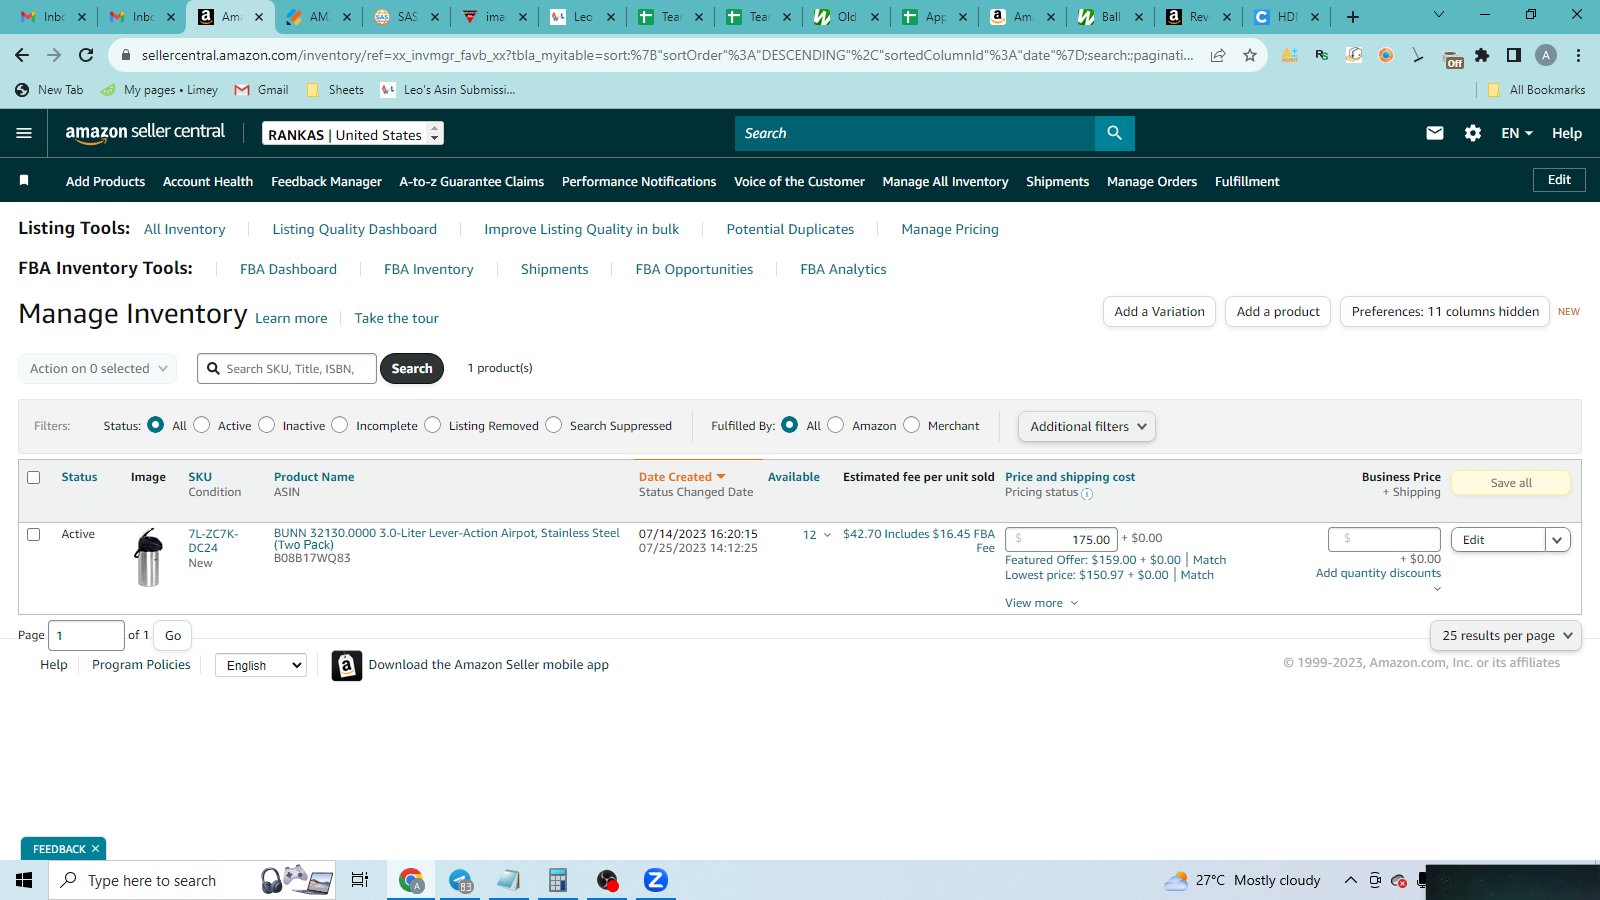Click the Search SKU, Title, ISBN field
This screenshot has height=900, width=1600.
tap(287, 368)
